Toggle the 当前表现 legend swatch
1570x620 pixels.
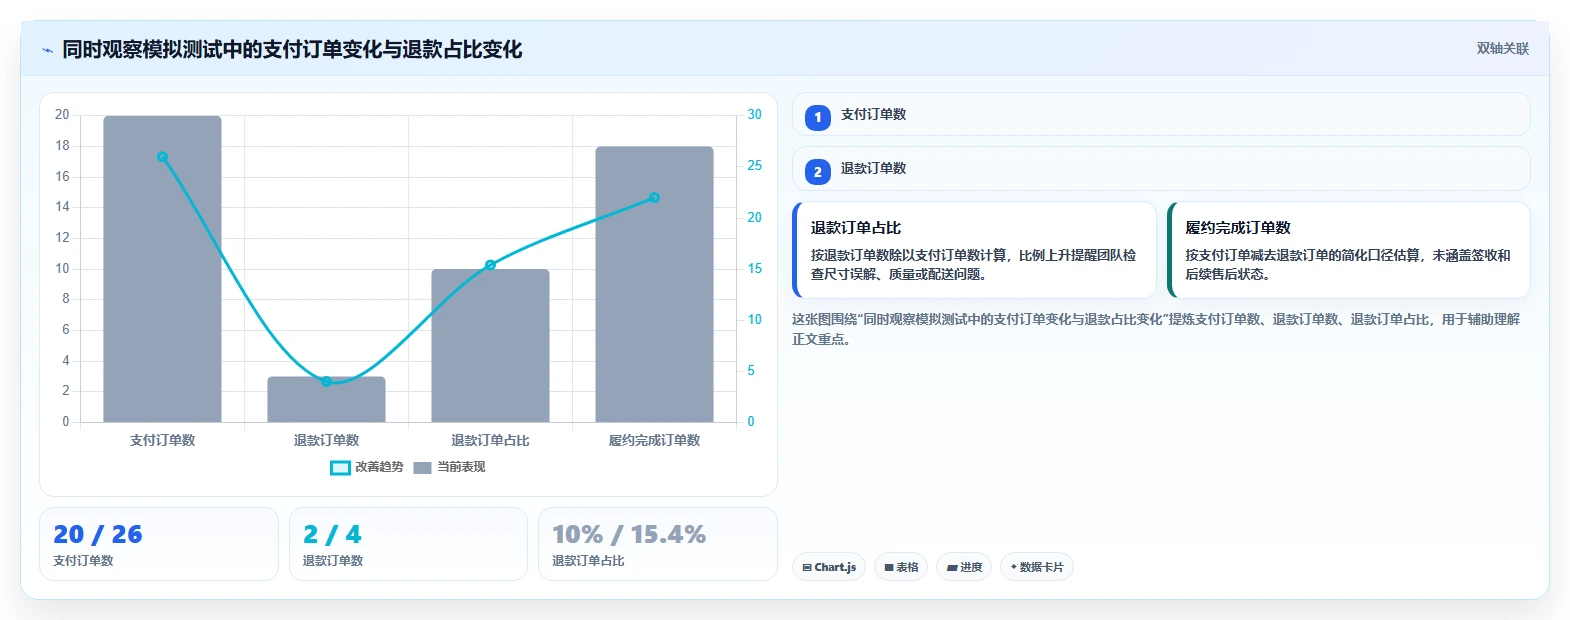click(x=422, y=467)
